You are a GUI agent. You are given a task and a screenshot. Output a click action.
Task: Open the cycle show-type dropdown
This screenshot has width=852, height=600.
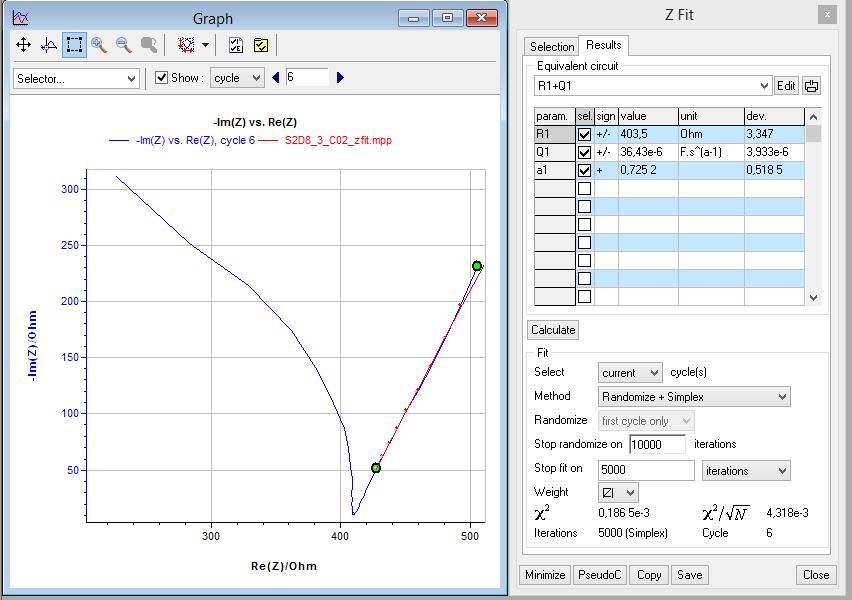coord(237,78)
